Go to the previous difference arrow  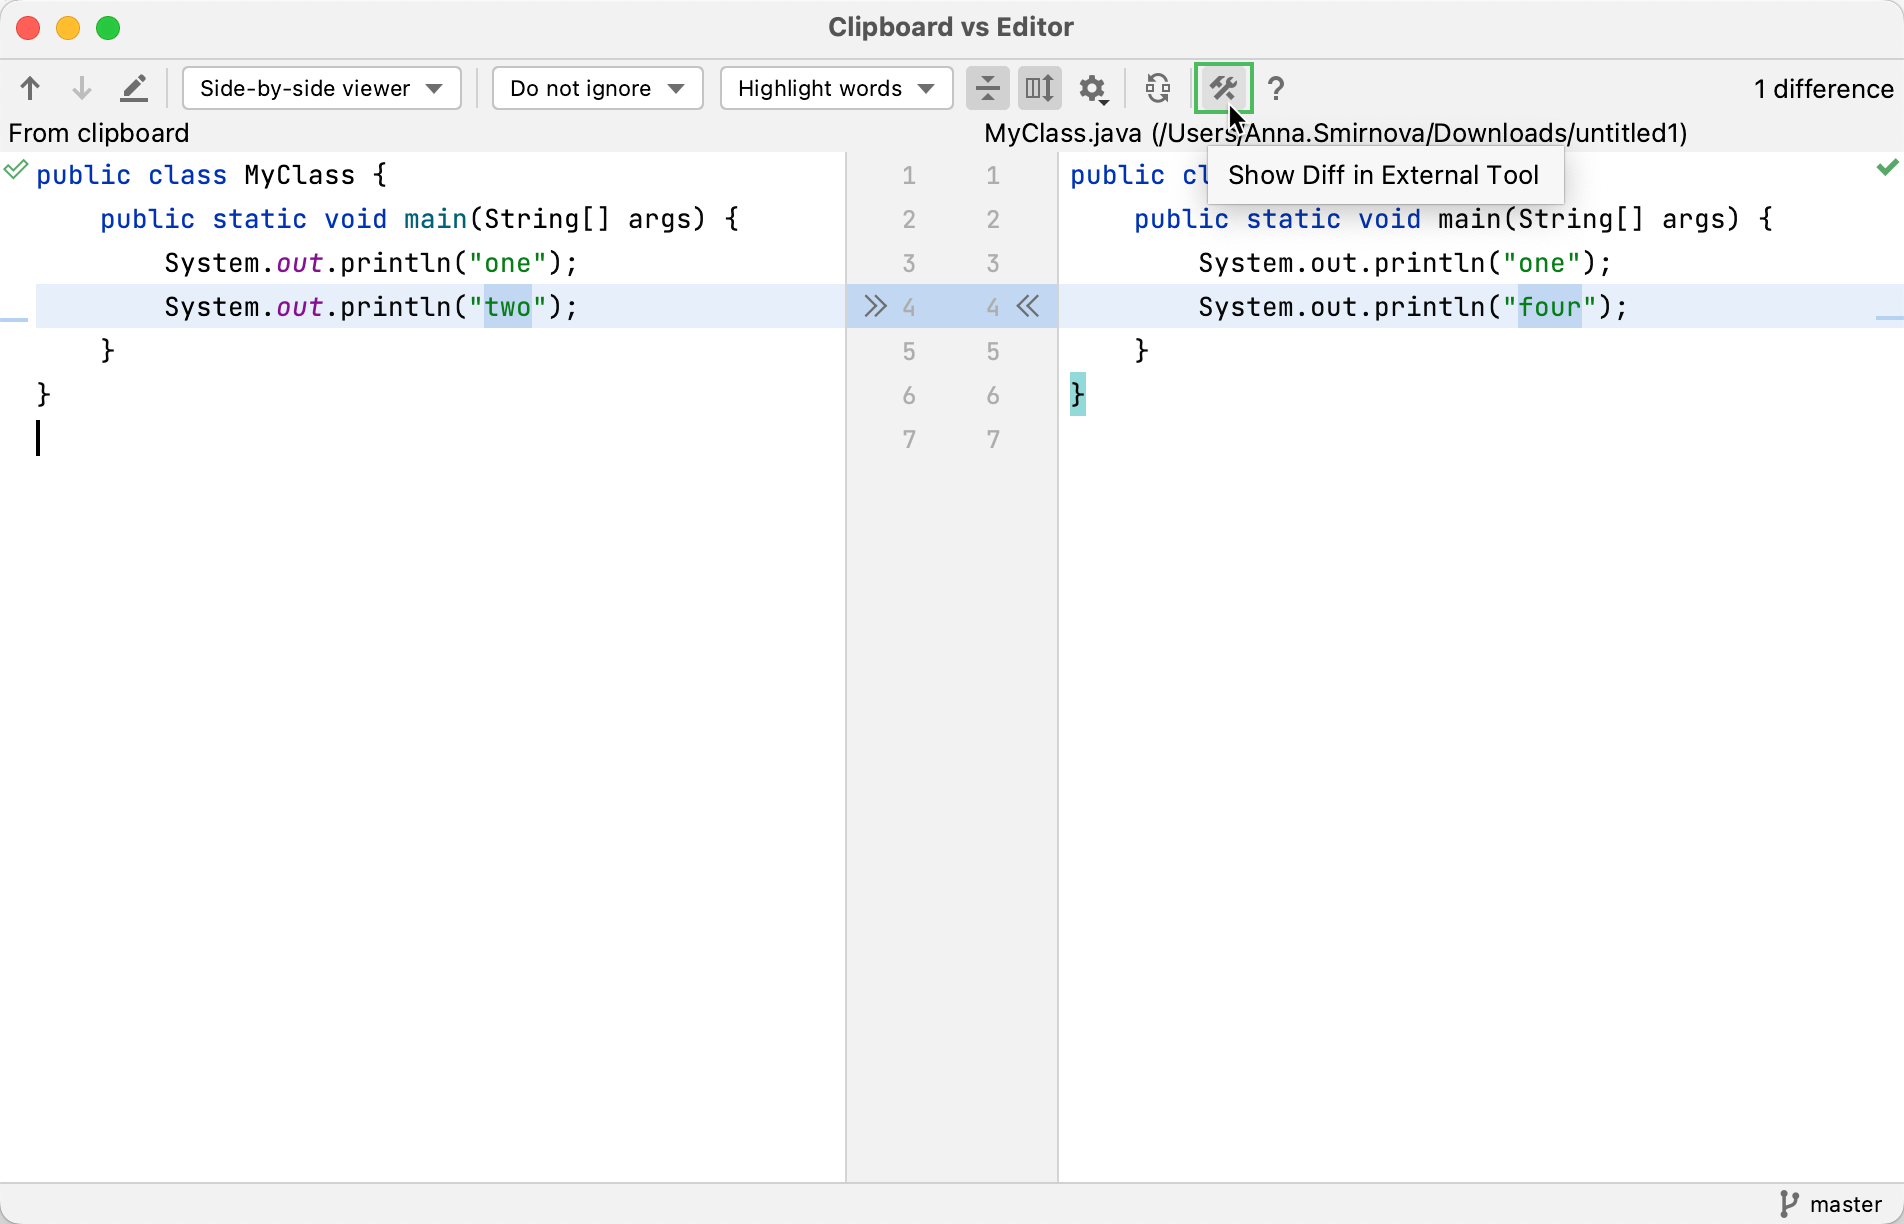pos(30,89)
